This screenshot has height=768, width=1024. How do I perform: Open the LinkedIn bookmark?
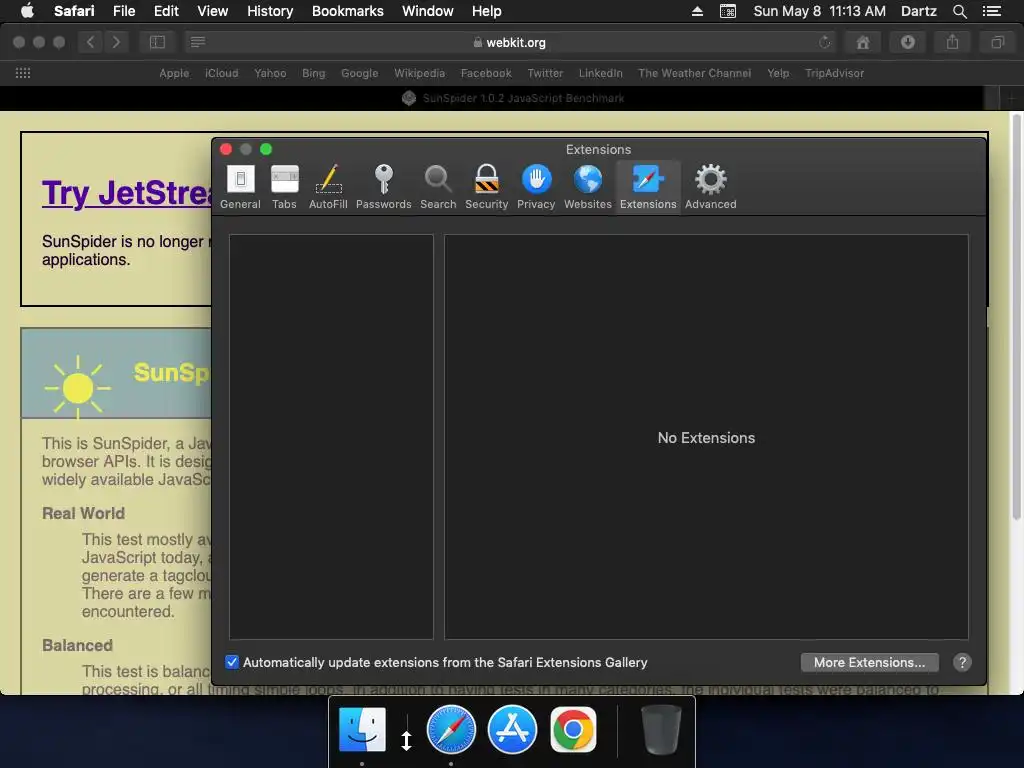600,73
